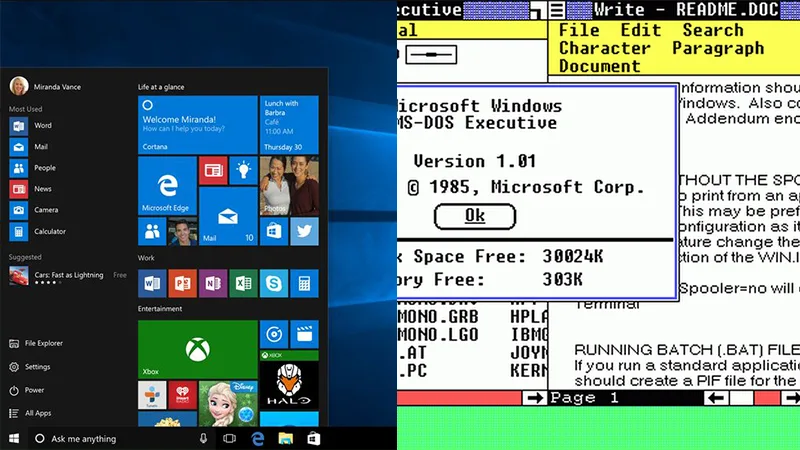This screenshot has width=800, height=450.
Task: Open the Tips lightbulb tile
Action: [x=243, y=170]
